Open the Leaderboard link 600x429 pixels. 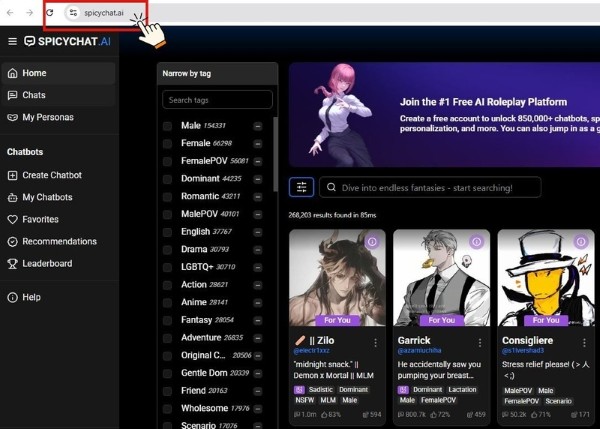click(x=47, y=263)
